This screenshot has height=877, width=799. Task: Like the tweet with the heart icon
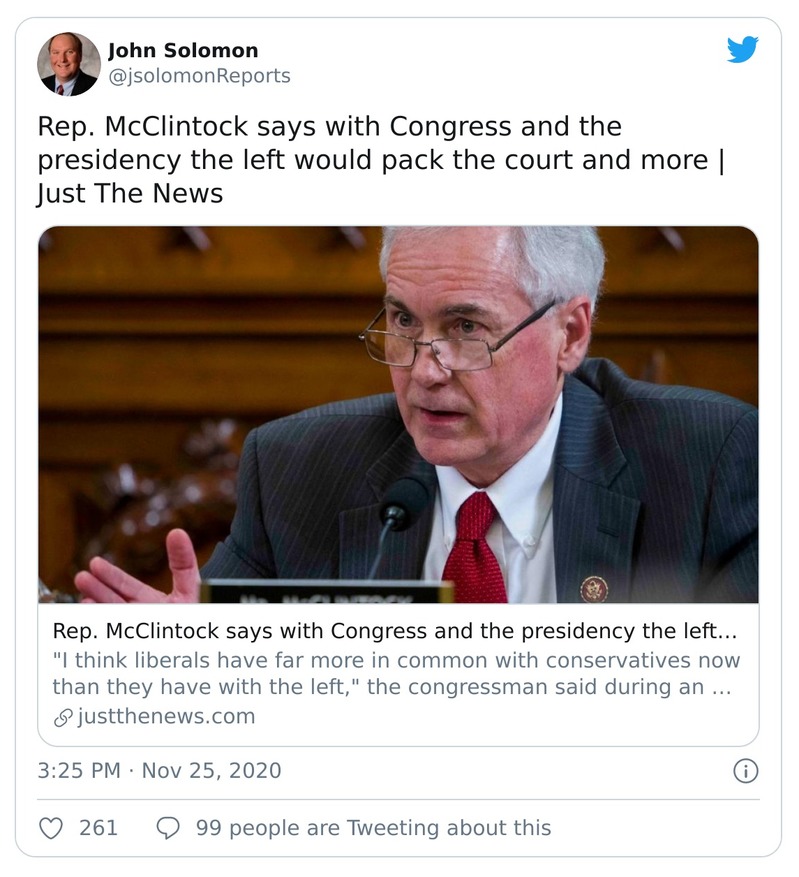(51, 828)
